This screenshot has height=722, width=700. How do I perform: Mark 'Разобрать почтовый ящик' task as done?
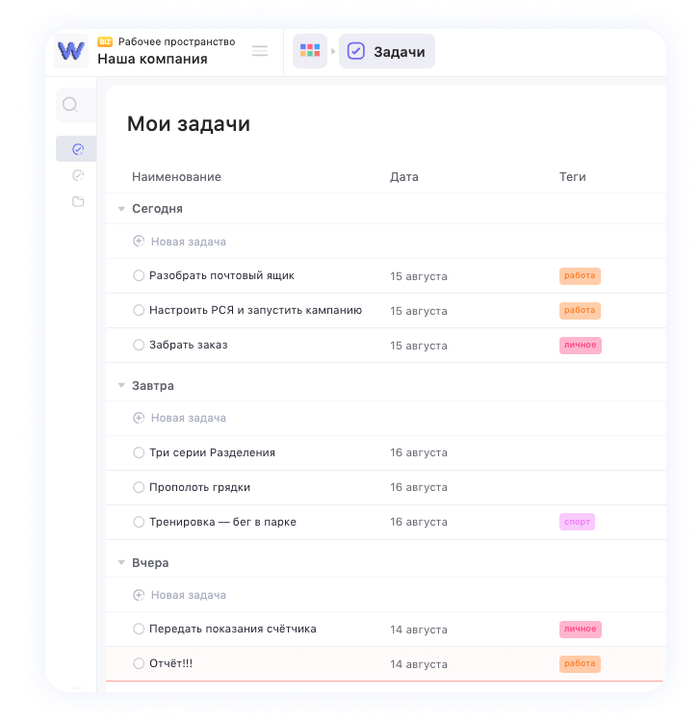tap(139, 275)
